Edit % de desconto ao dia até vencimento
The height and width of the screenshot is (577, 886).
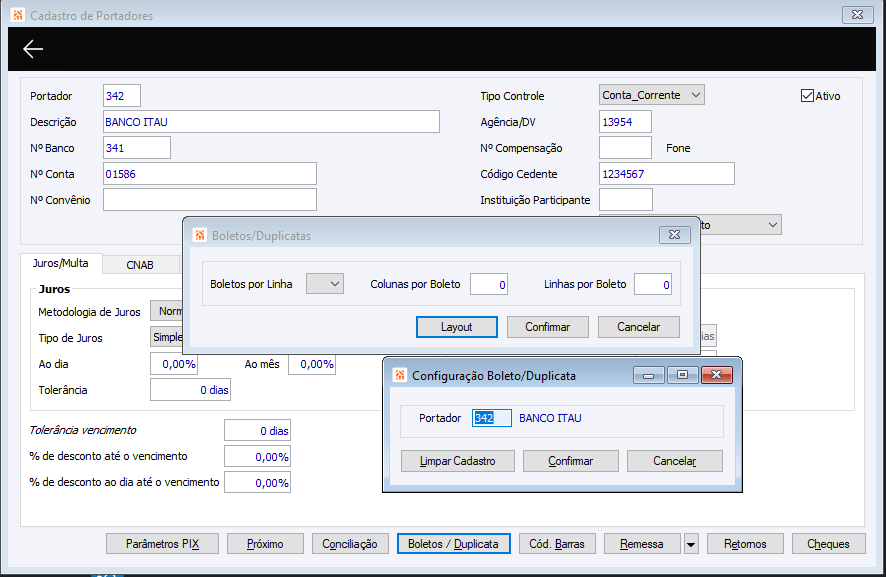[x=257, y=482]
